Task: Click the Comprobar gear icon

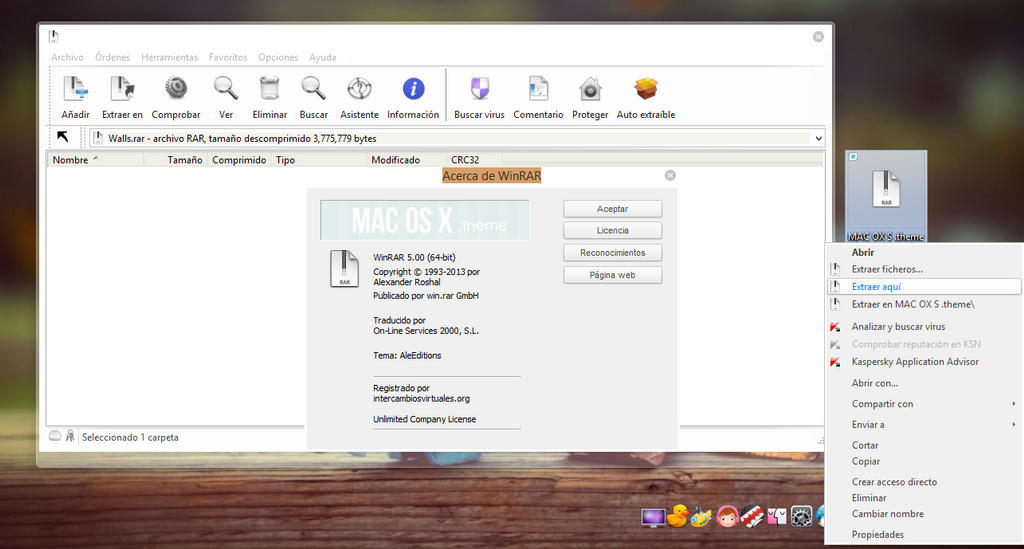Action: 176,88
